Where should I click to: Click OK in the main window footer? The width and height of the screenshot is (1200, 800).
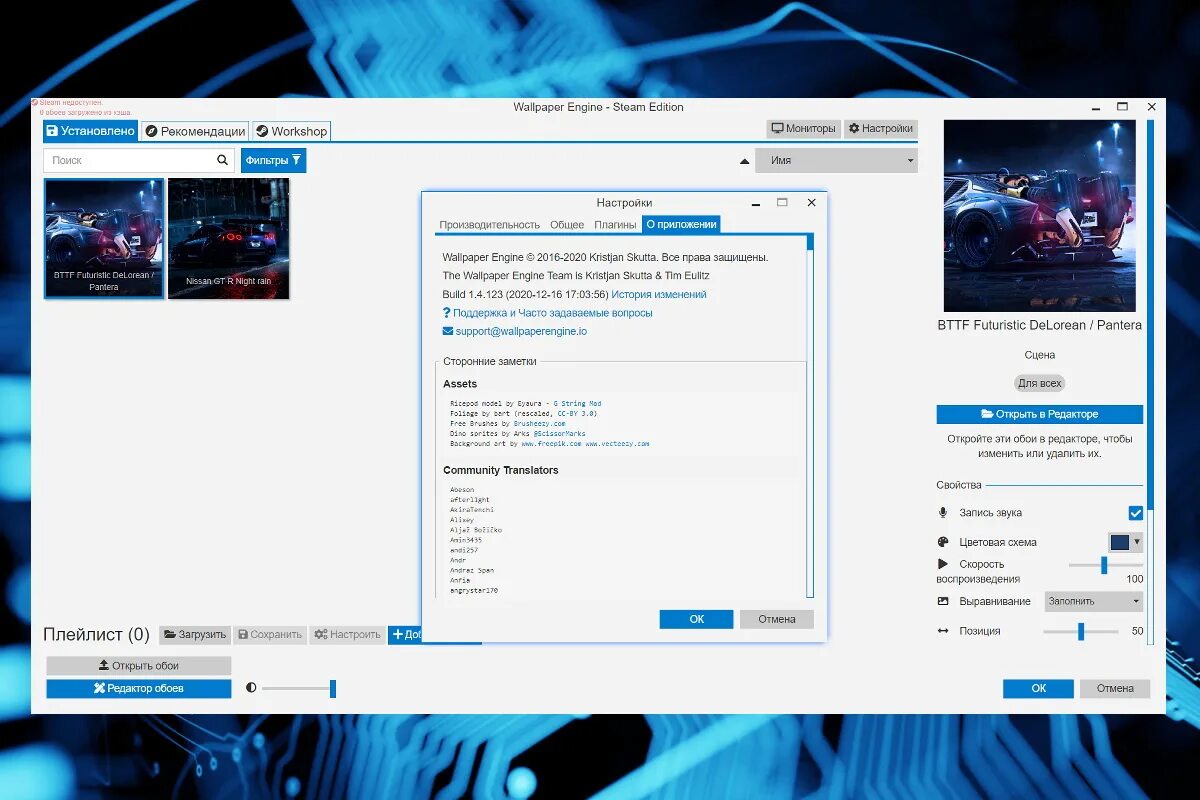coord(1039,688)
